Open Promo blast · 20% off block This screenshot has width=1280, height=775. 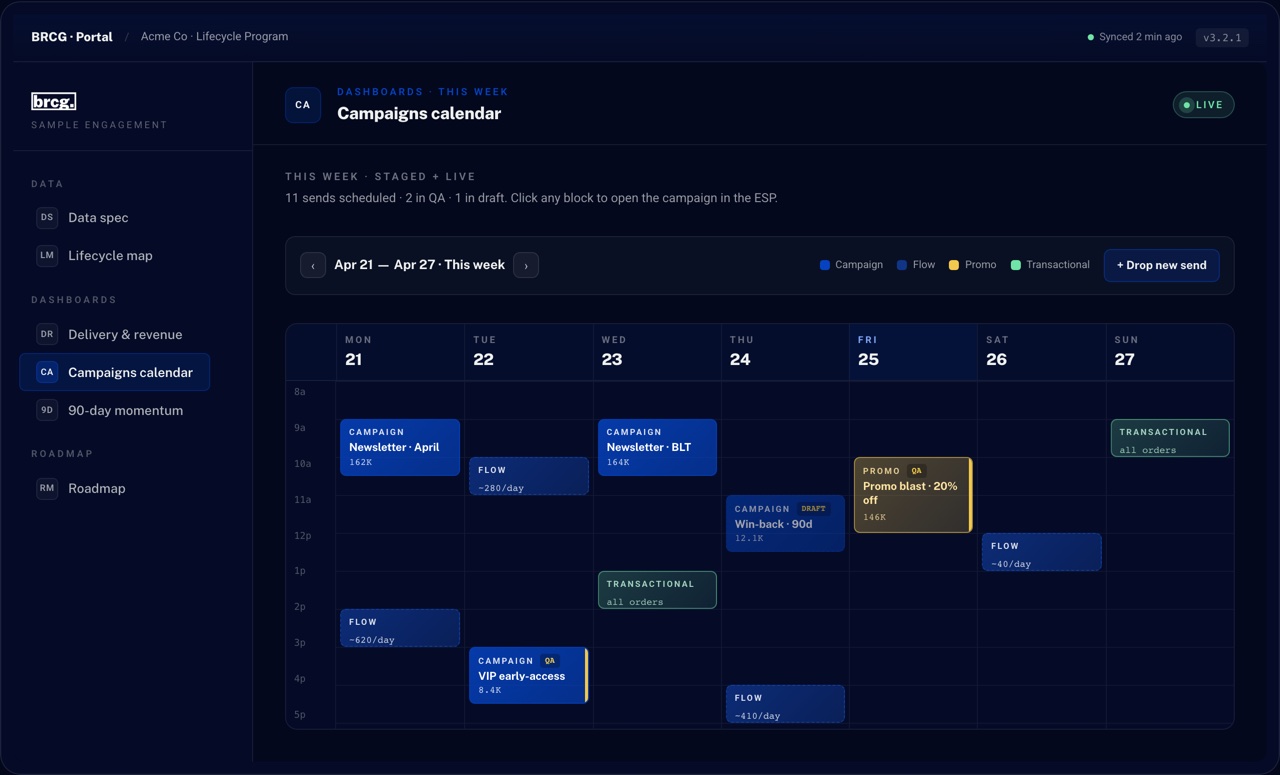(x=913, y=495)
